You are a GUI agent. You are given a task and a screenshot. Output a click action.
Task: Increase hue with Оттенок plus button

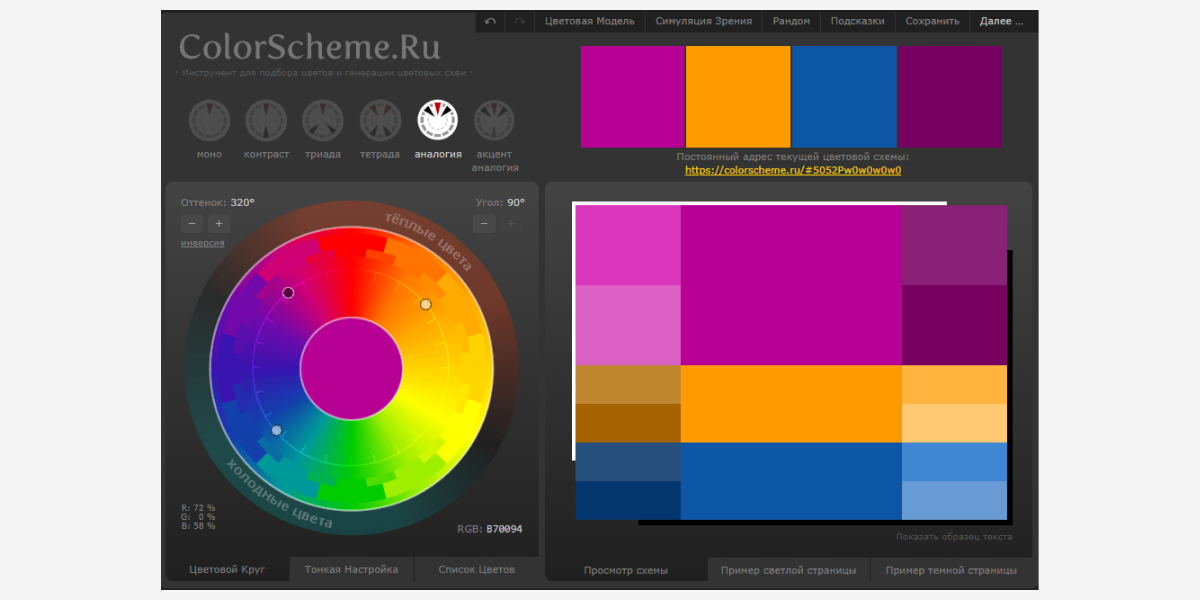pyautogui.click(x=218, y=224)
